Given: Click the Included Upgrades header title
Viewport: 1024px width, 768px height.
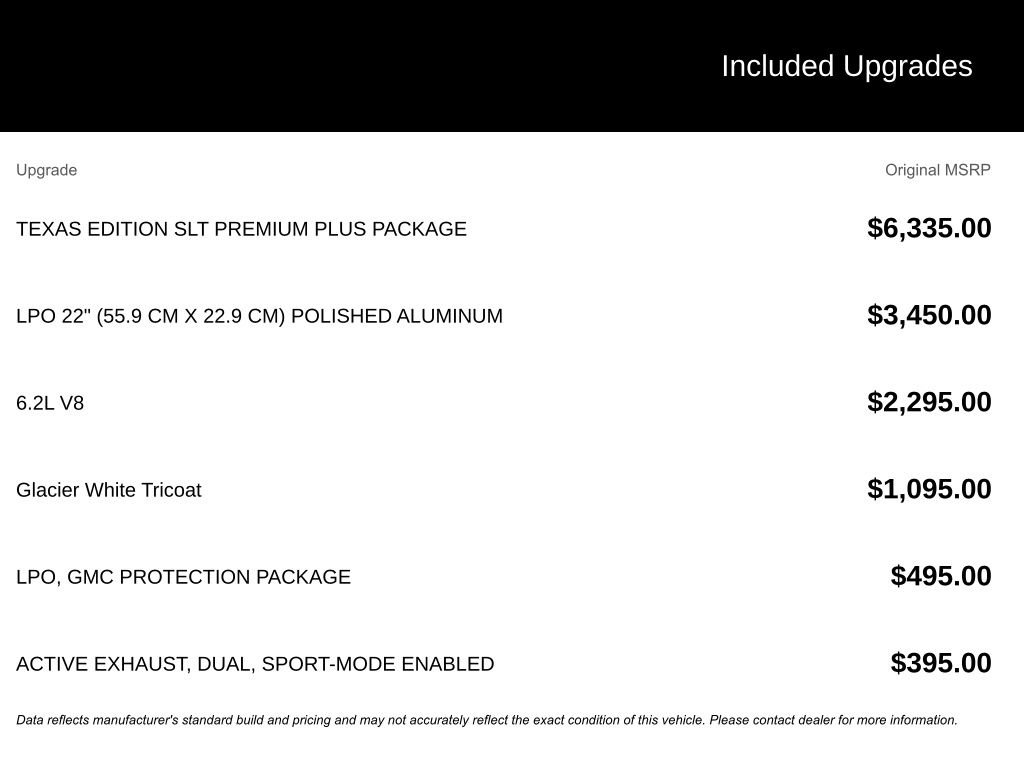Looking at the screenshot, I should 846,66.
